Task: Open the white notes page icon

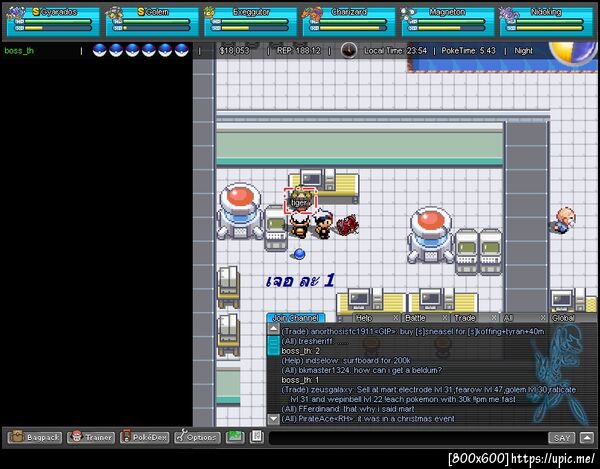Action: point(257,437)
